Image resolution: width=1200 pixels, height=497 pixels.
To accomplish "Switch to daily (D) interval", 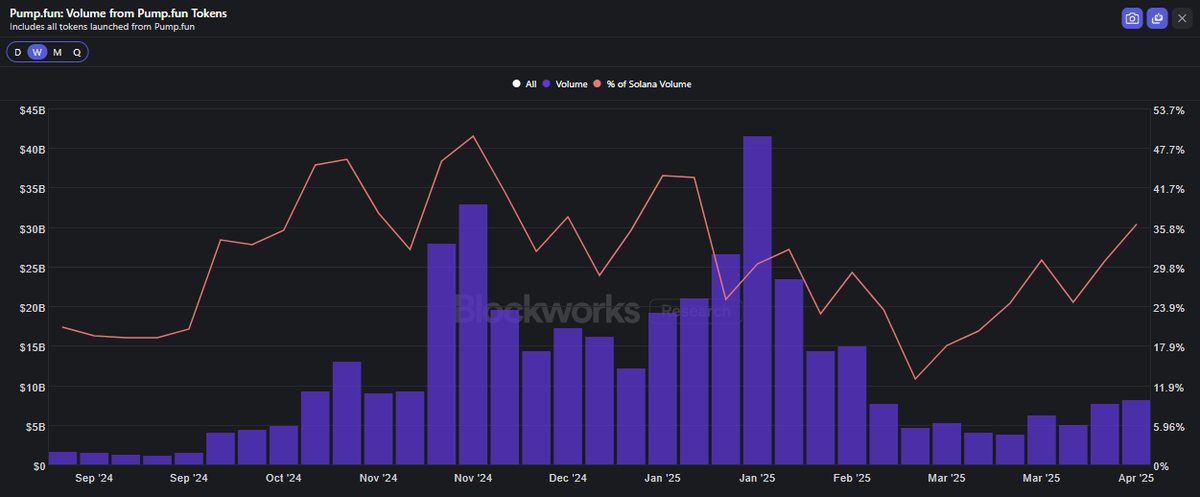I will [17, 52].
